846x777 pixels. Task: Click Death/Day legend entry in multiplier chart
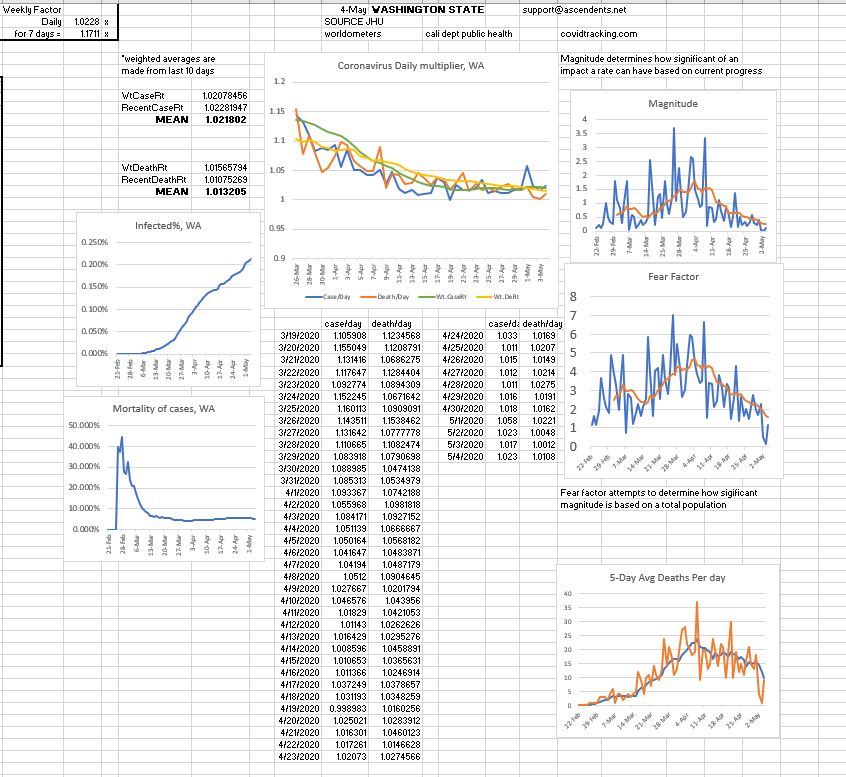click(386, 298)
